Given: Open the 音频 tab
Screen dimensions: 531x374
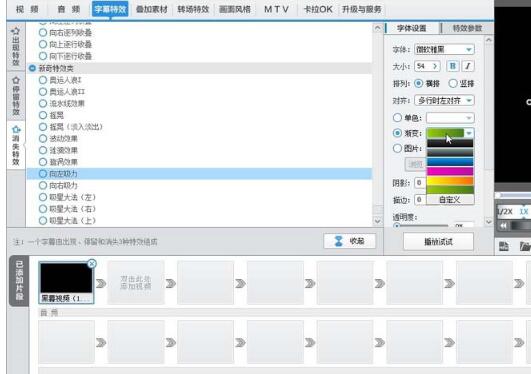Looking at the screenshot, I should pos(69,9).
